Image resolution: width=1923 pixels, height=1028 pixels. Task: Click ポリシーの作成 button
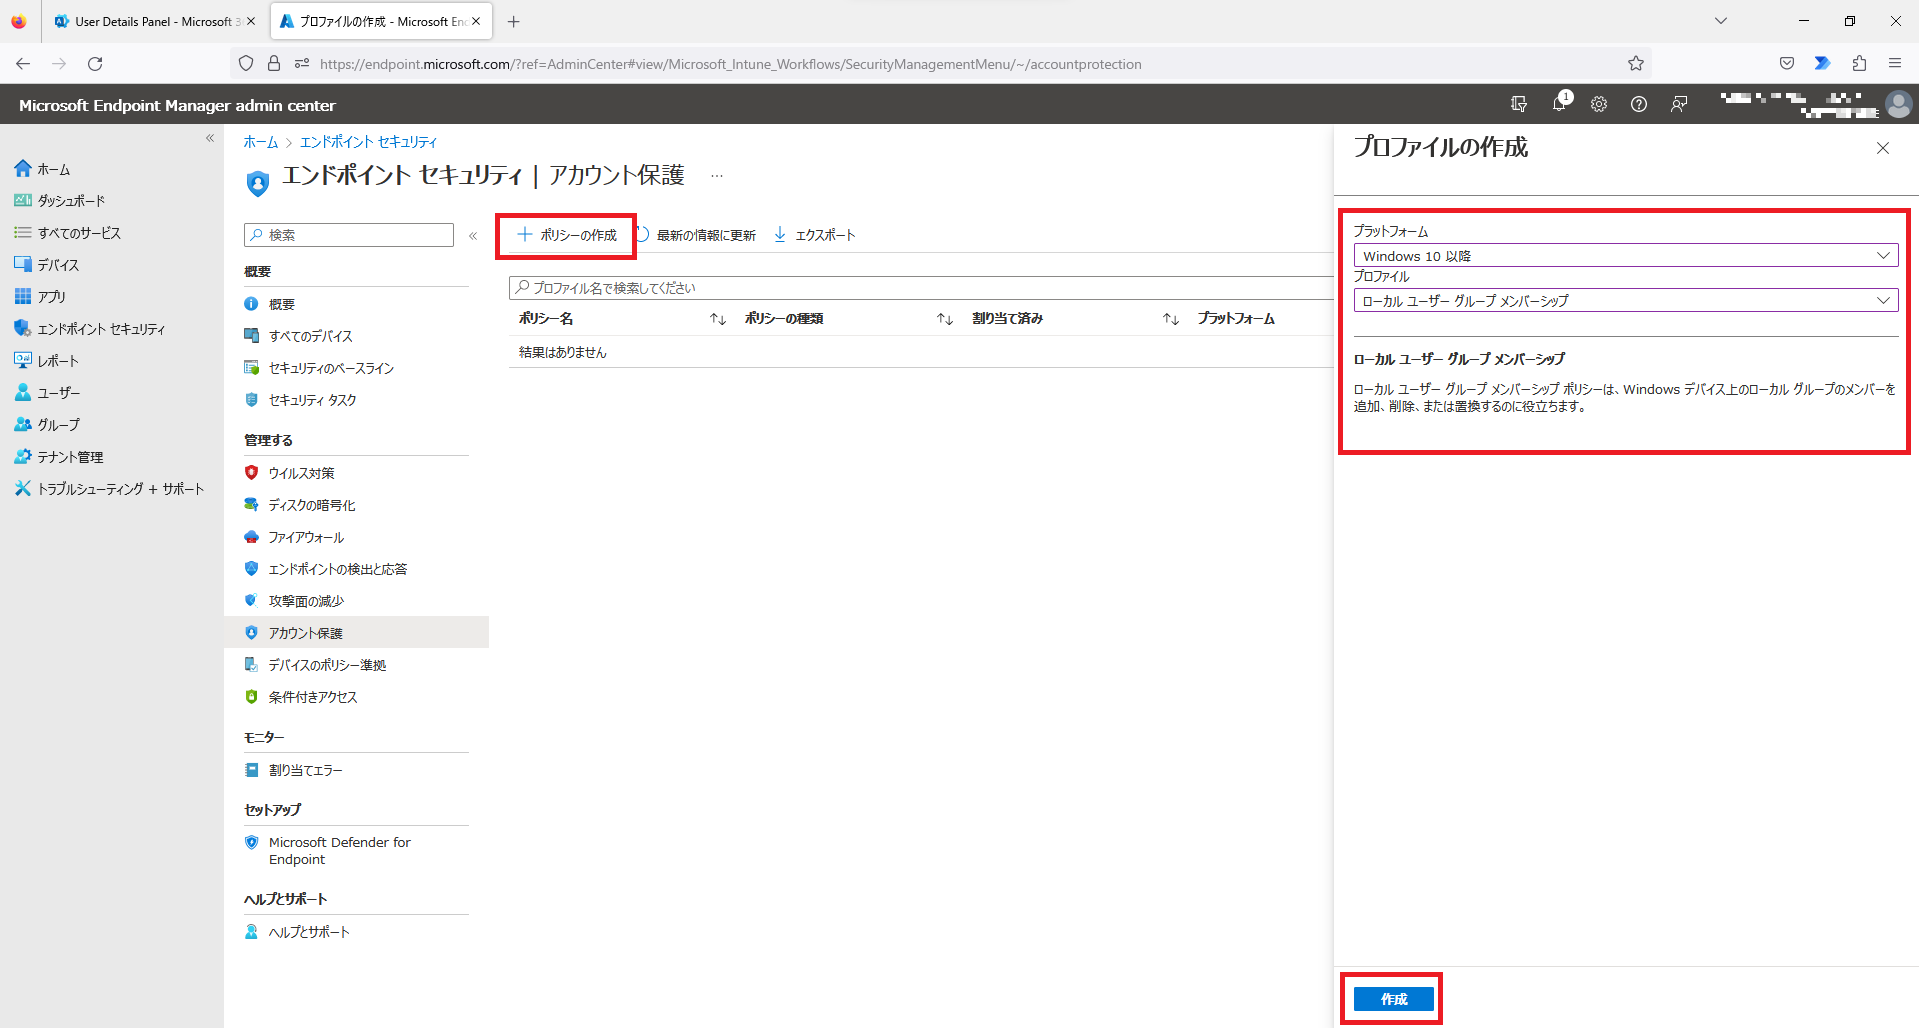click(x=566, y=235)
